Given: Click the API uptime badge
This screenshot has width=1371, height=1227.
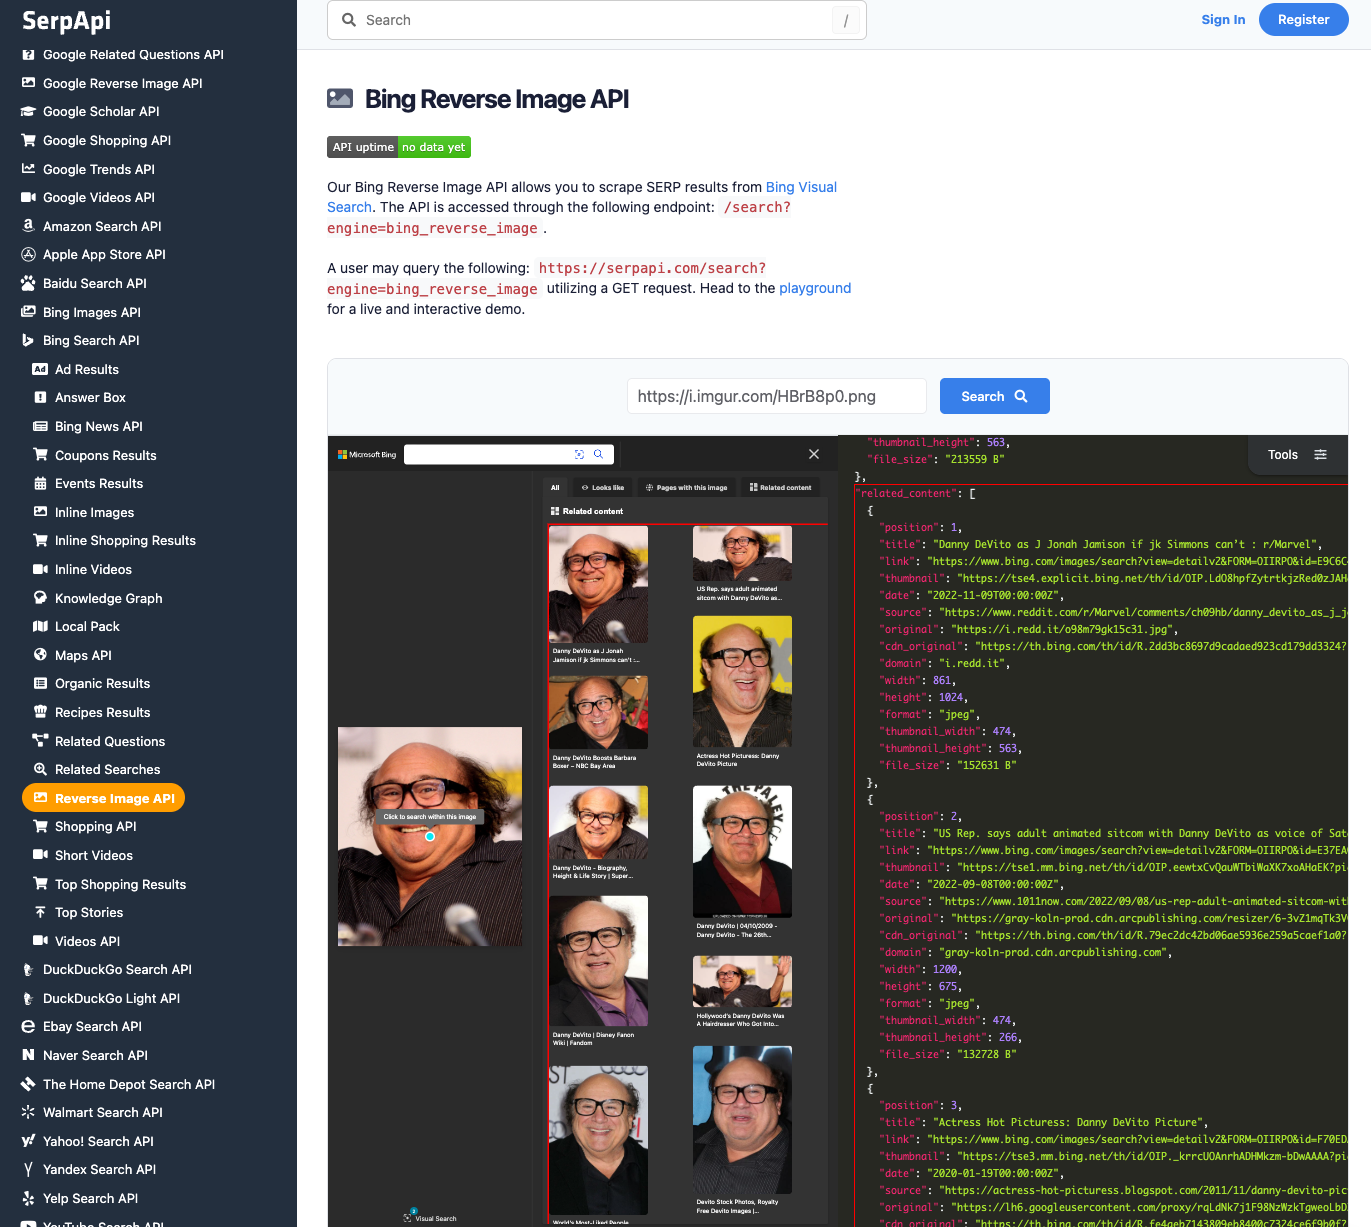Looking at the screenshot, I should 398,147.
